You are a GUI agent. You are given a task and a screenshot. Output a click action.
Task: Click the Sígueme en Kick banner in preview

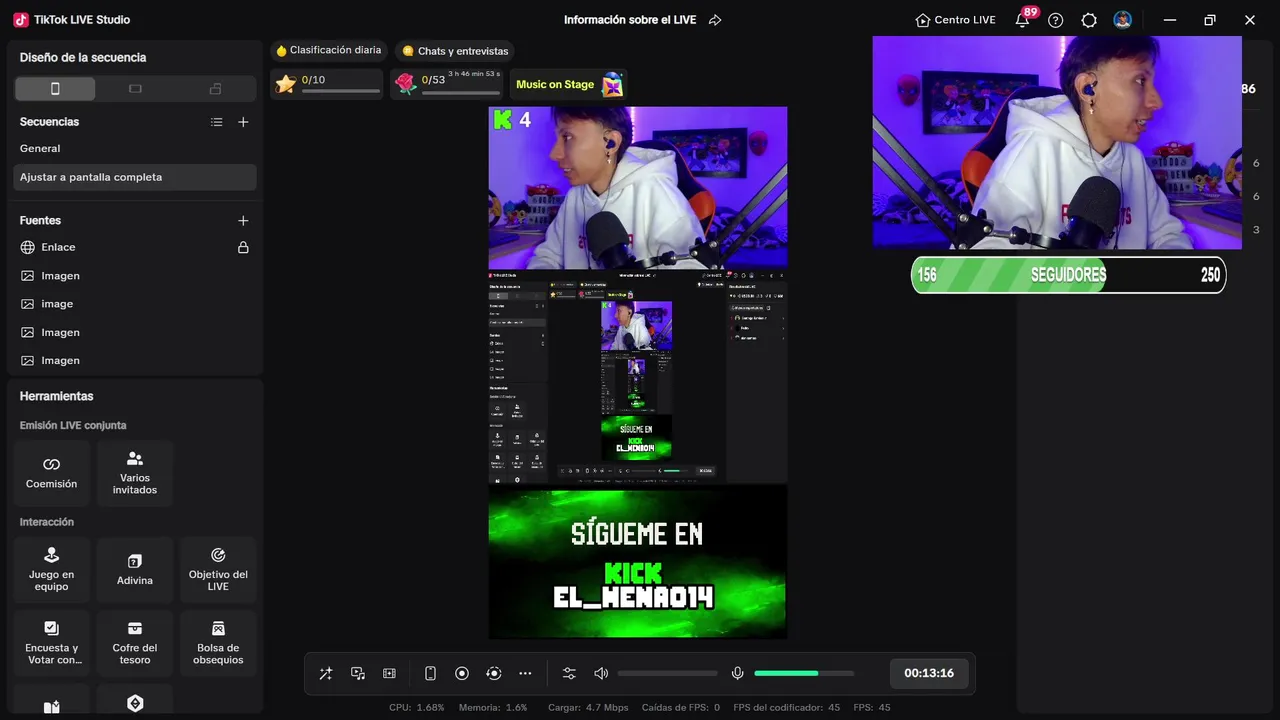point(637,563)
